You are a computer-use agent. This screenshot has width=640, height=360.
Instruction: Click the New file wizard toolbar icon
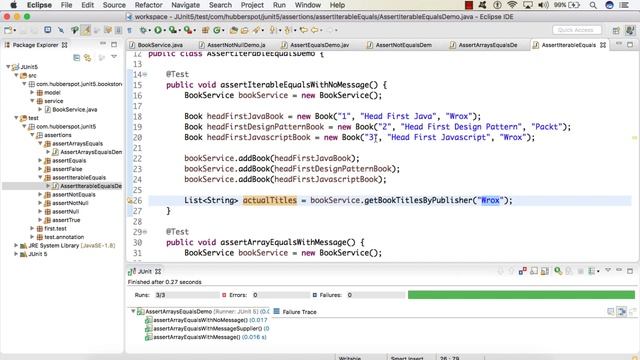click(x=8, y=30)
